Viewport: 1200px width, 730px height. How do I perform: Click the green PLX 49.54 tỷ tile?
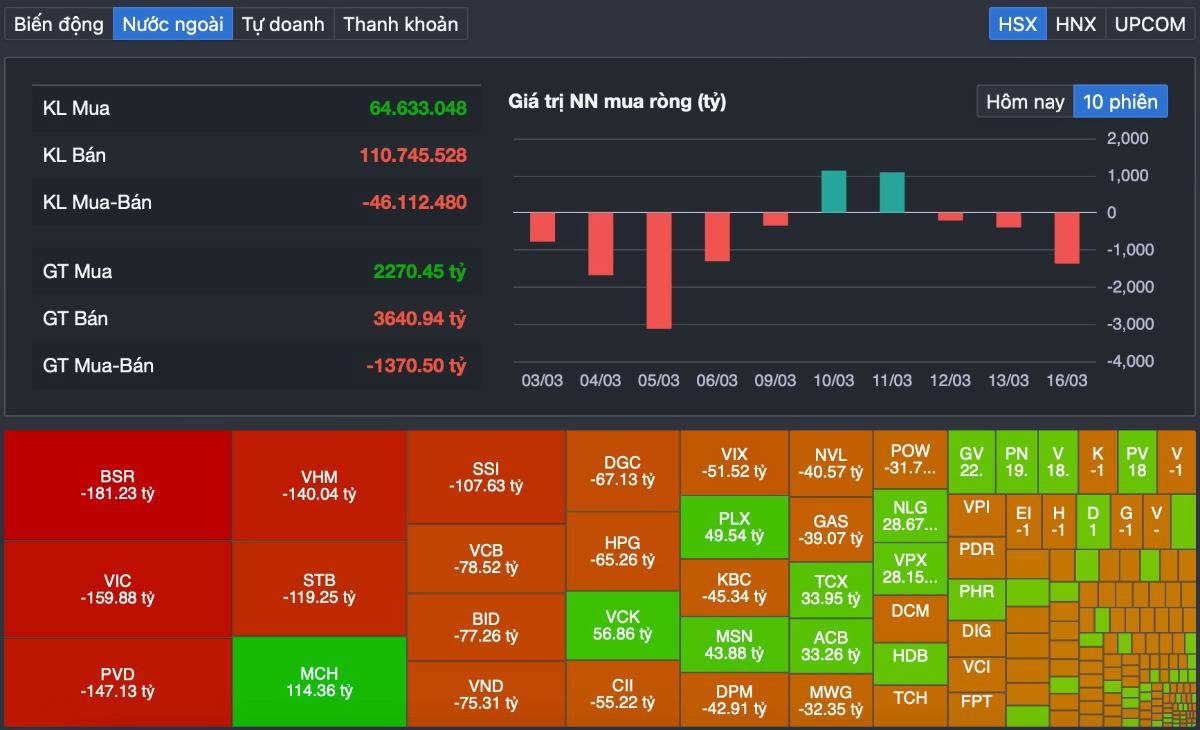[x=734, y=527]
